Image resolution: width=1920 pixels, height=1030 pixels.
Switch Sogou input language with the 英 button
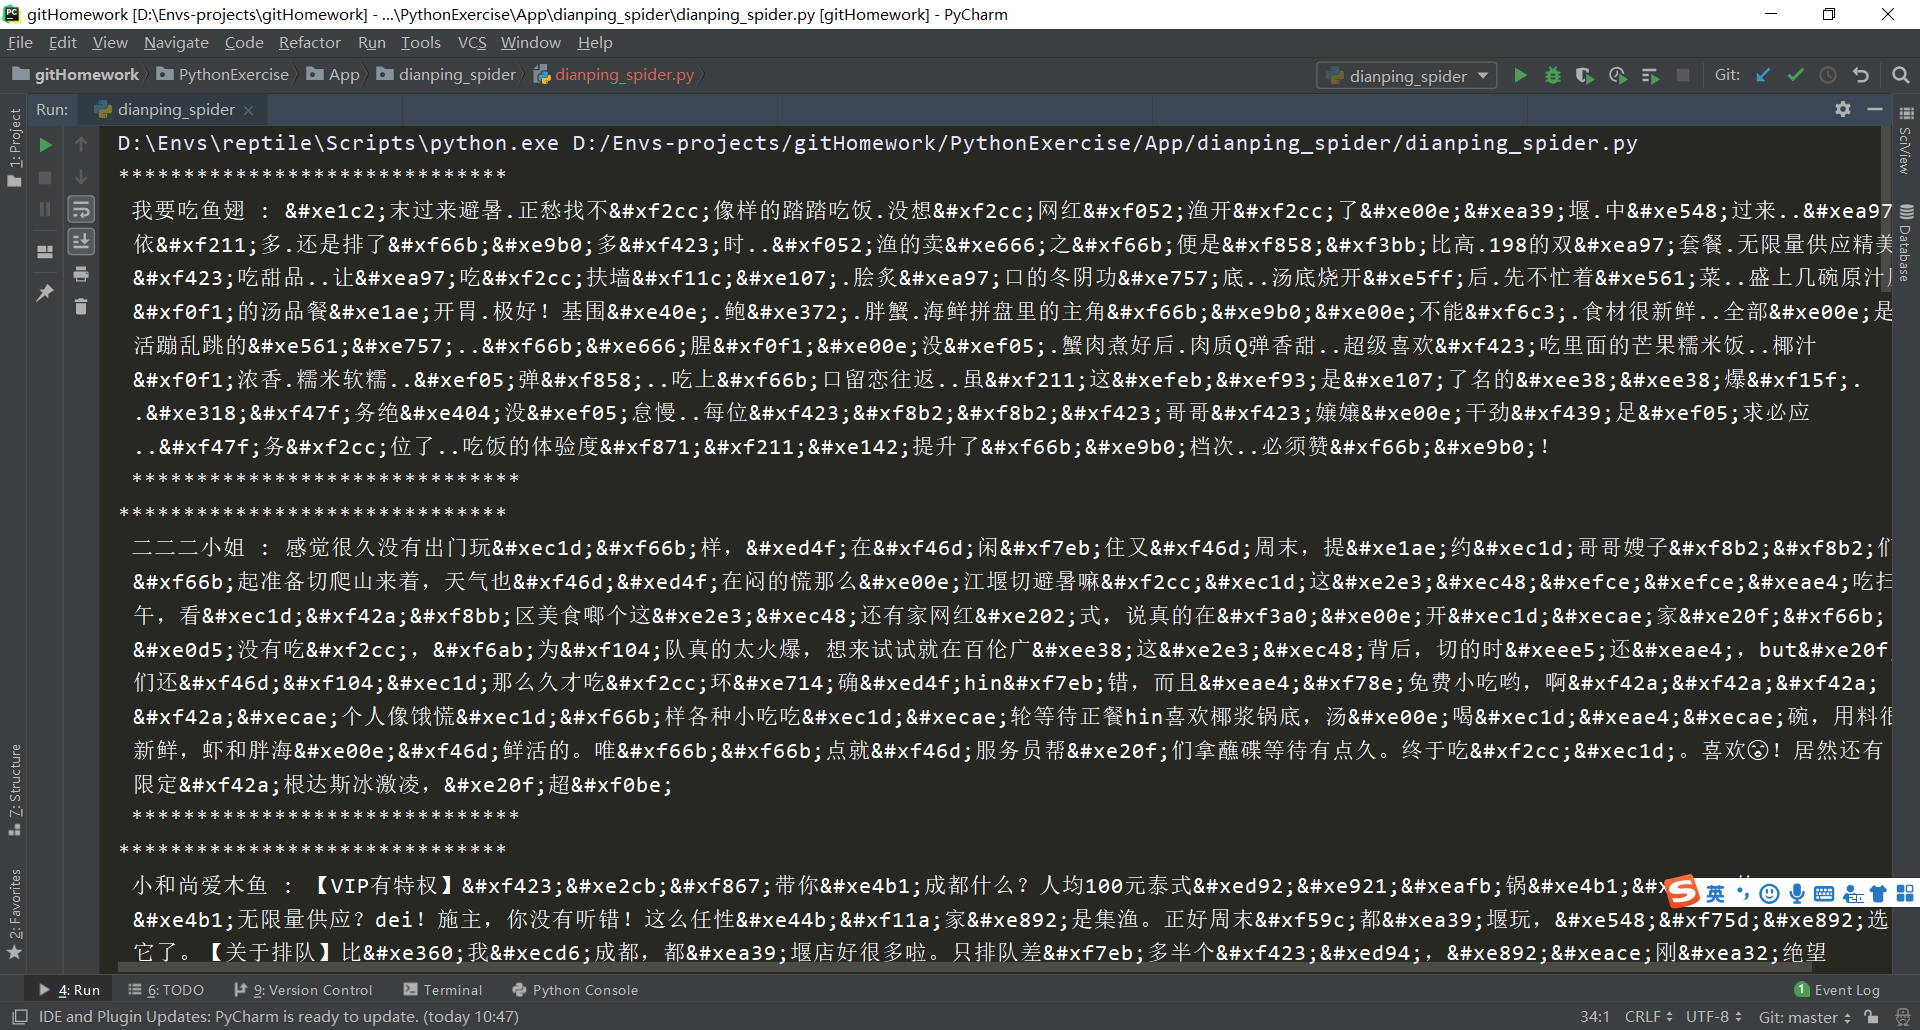tap(1716, 893)
